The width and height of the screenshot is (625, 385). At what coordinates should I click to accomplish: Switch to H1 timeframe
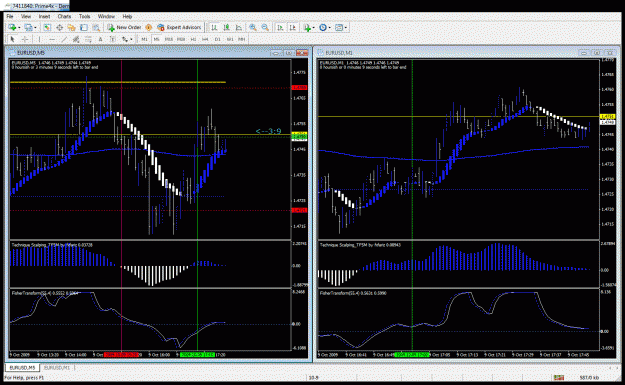[193, 39]
